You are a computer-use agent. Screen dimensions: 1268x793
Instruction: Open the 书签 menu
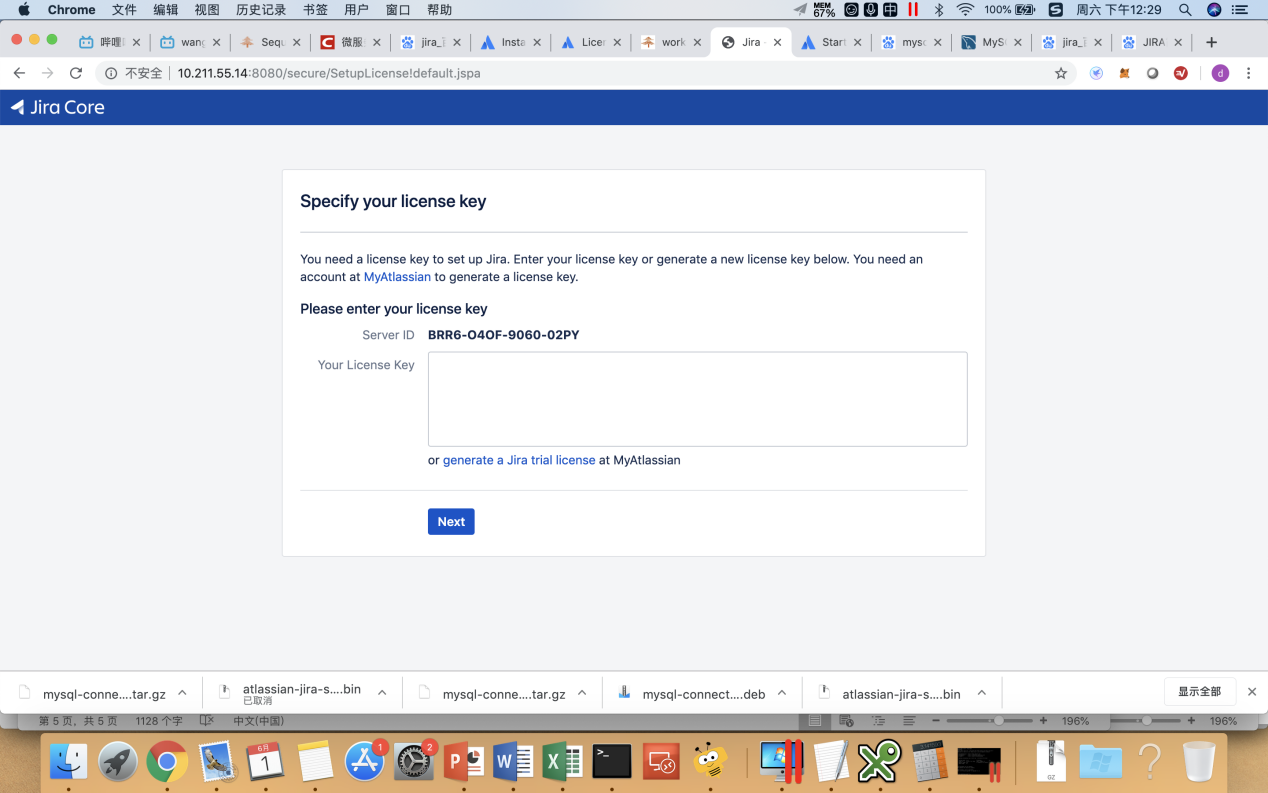[315, 10]
